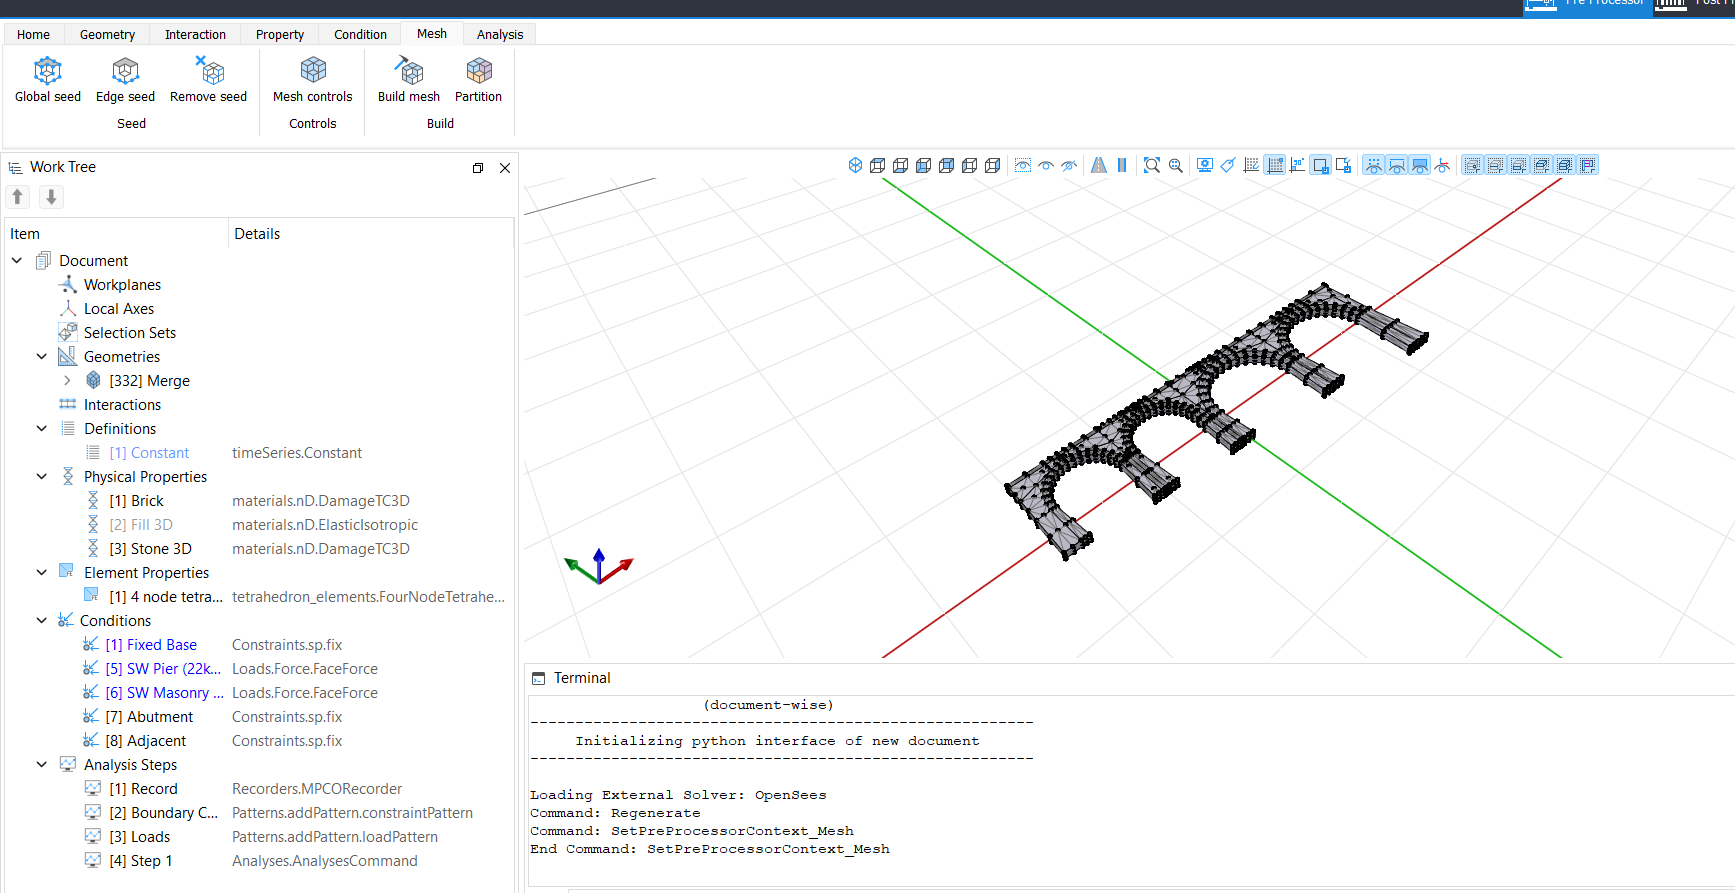Collapse the Definitions node
This screenshot has height=893, width=1735.
click(x=42, y=428)
